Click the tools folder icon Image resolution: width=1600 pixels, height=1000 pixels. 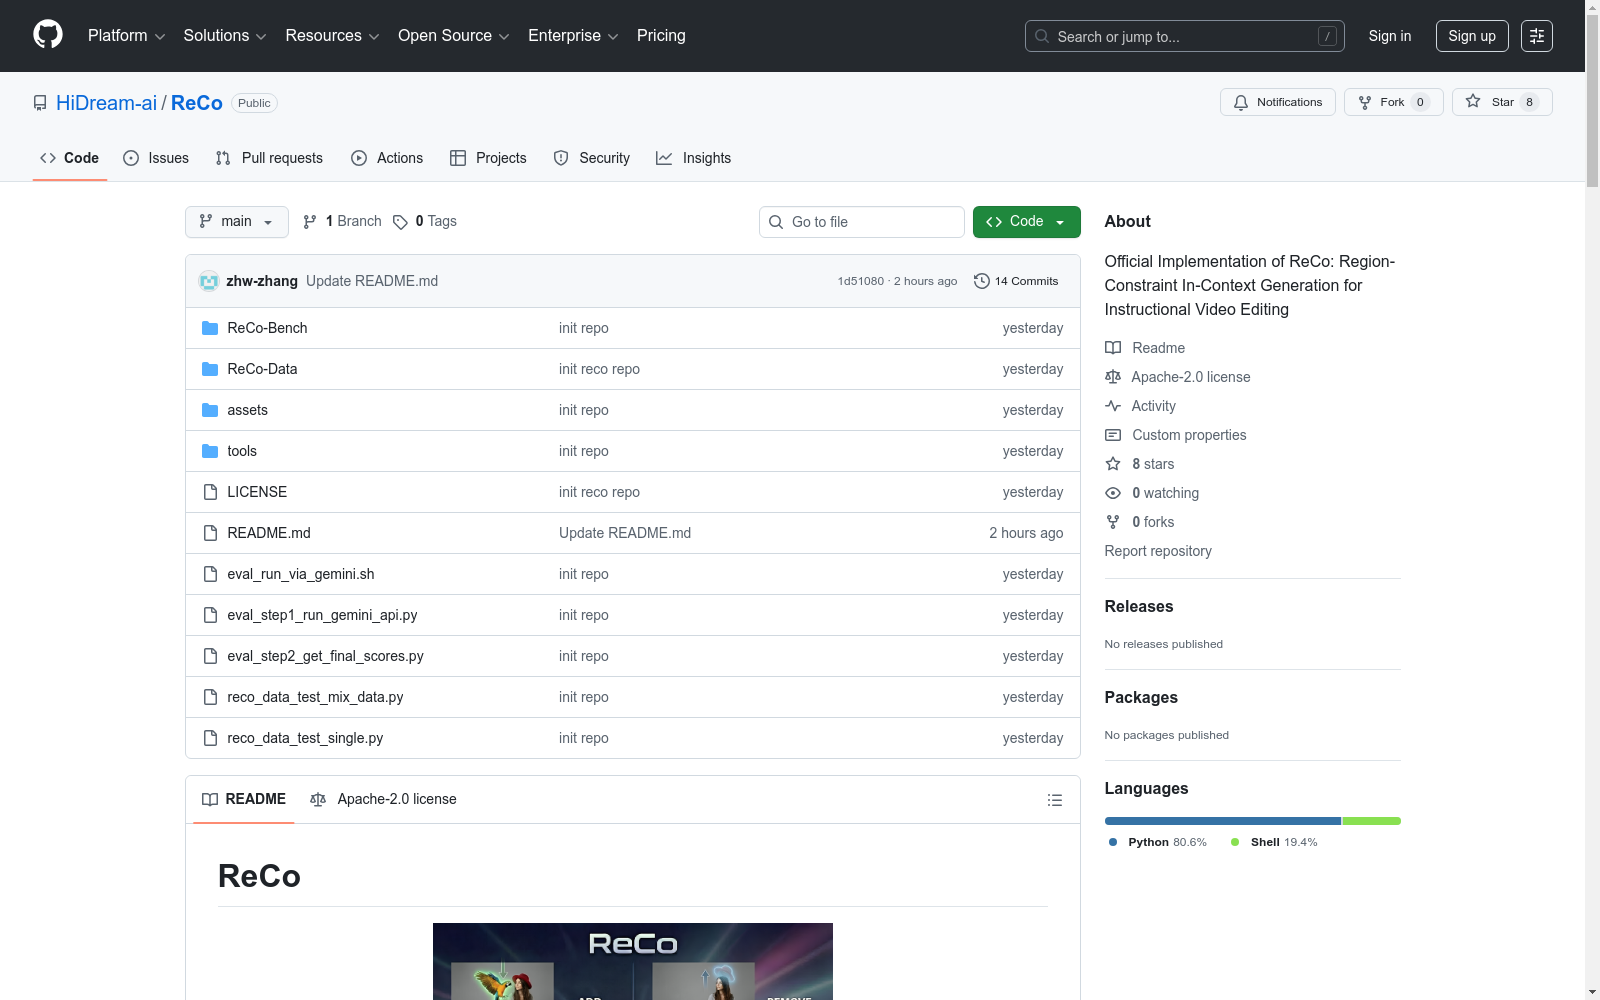pos(210,451)
